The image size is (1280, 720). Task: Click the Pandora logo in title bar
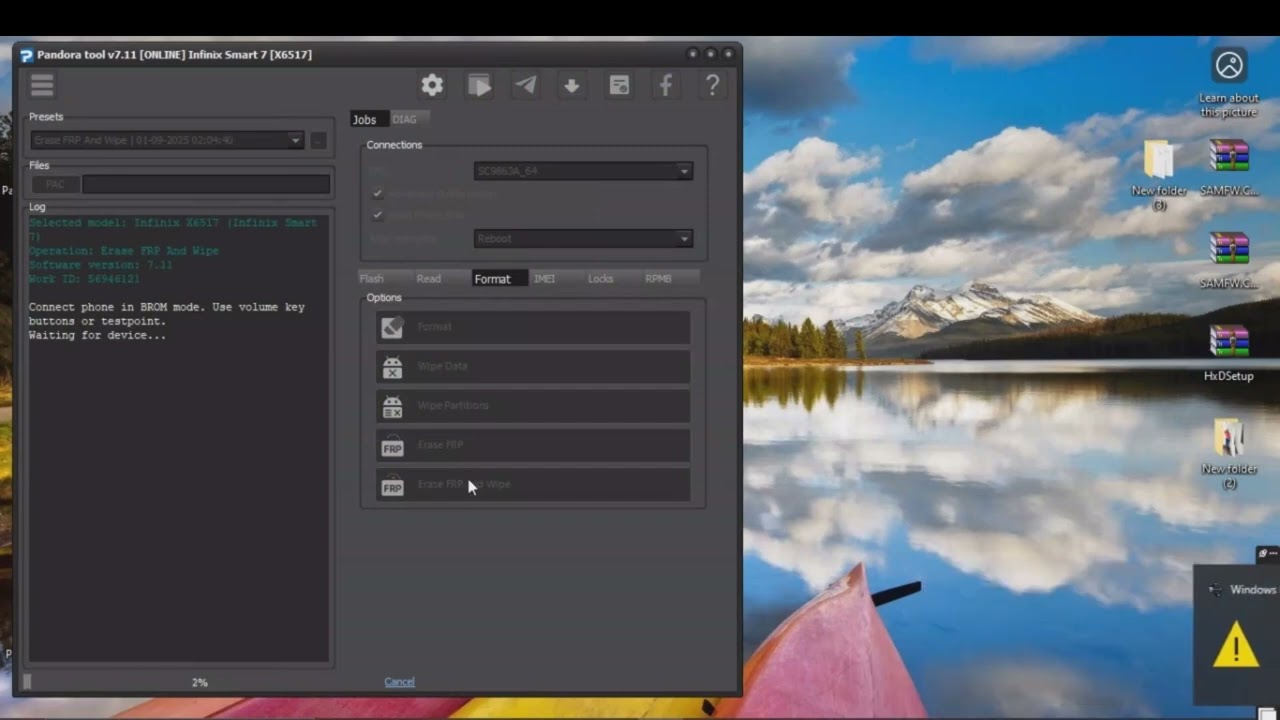point(26,55)
